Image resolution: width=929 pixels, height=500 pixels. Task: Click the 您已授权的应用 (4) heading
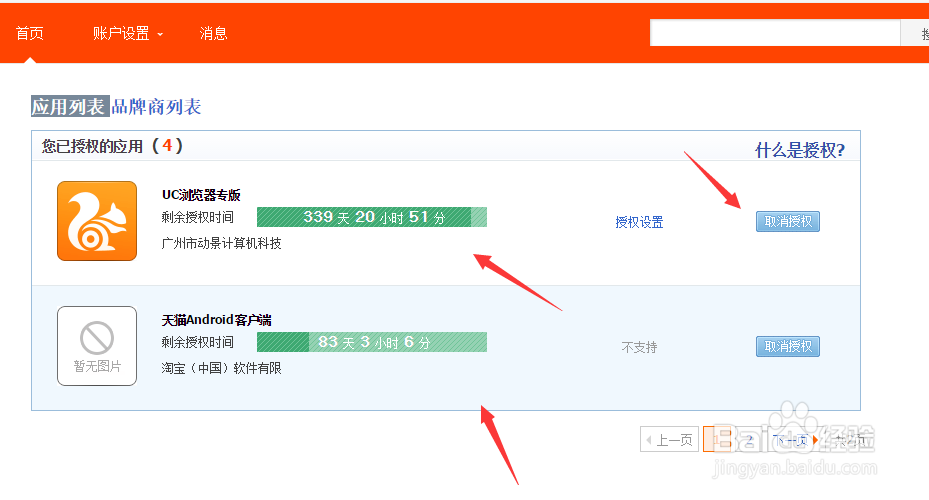click(x=112, y=146)
